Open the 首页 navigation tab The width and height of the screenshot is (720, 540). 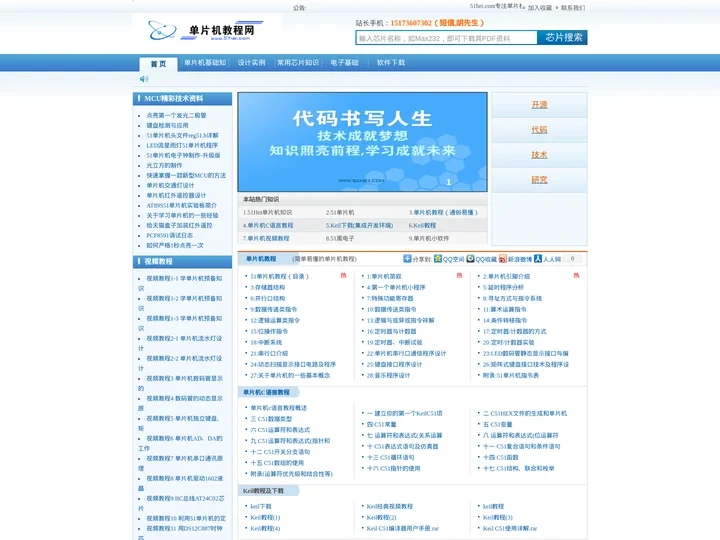coord(158,64)
